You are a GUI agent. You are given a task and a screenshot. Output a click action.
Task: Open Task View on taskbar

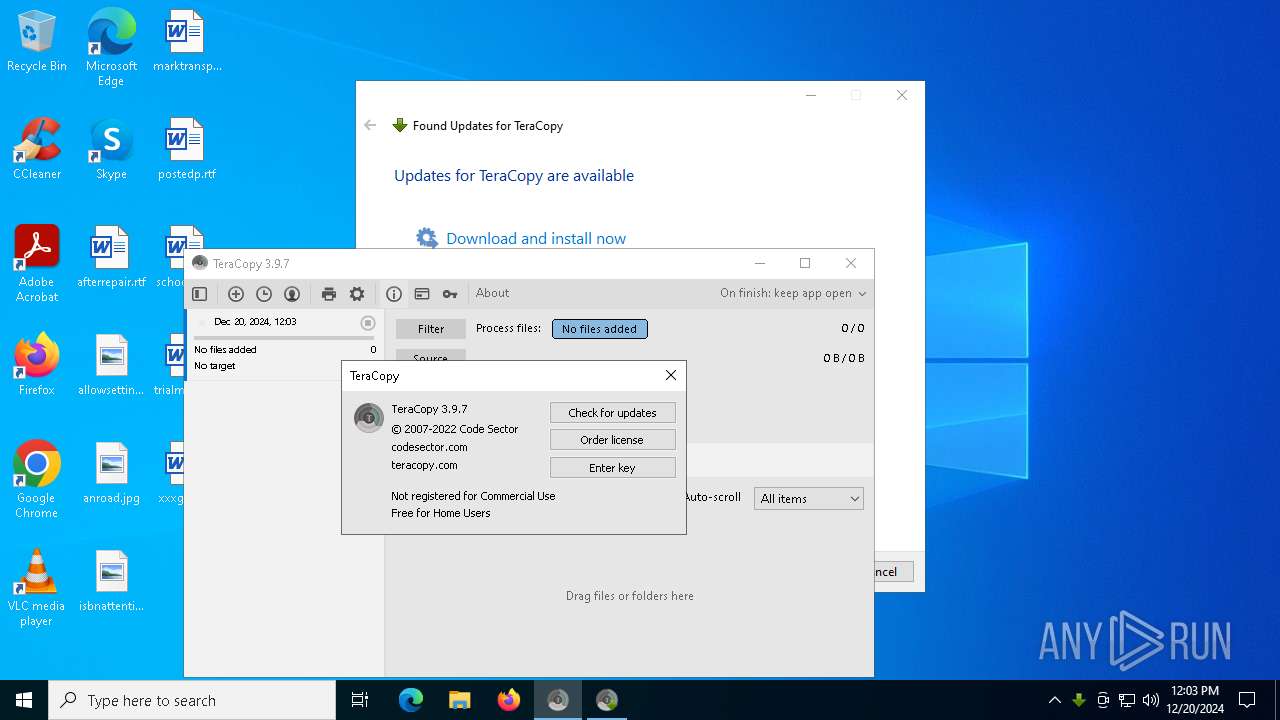tap(360, 700)
